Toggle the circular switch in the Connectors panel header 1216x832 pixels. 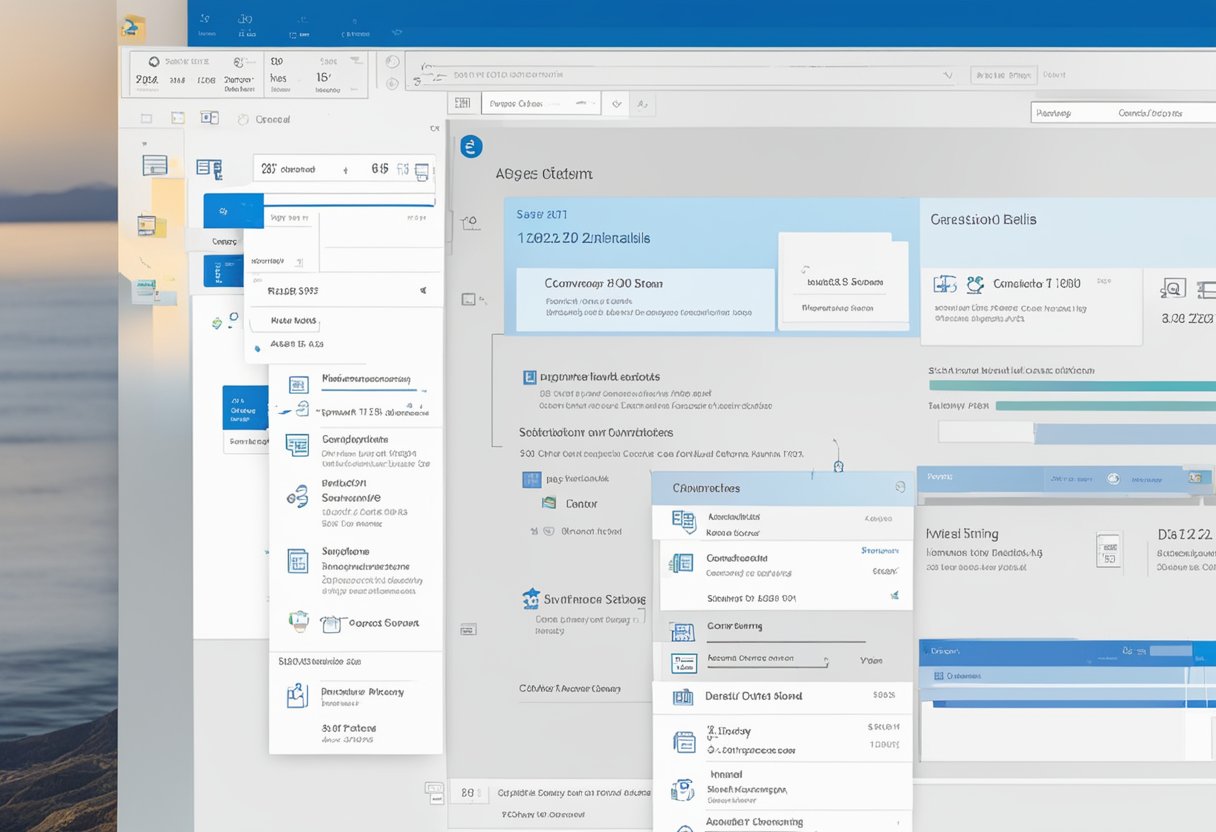[x=900, y=486]
